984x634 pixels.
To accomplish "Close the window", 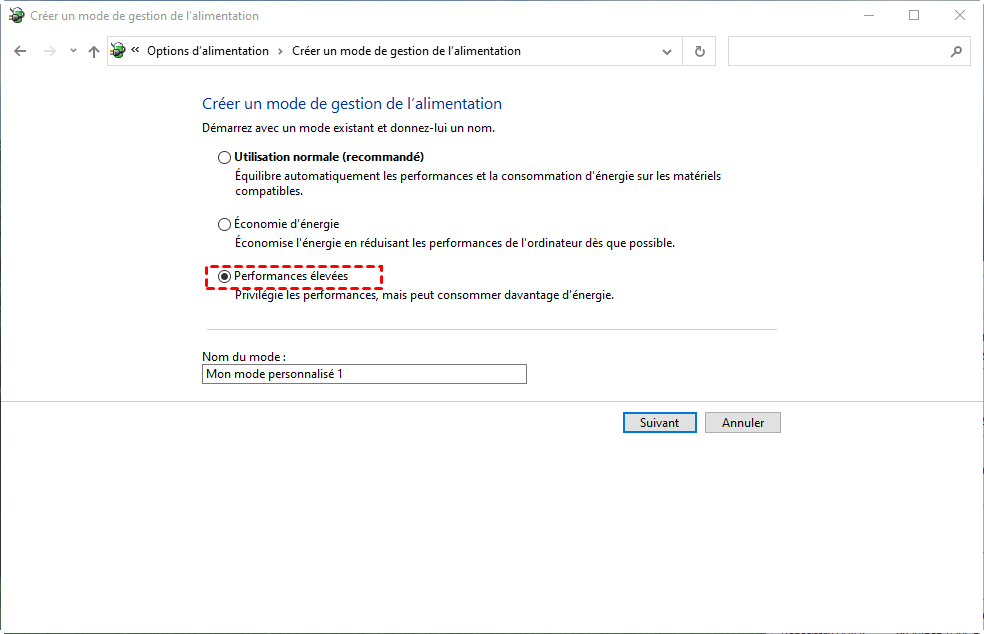I will tap(960, 15).
